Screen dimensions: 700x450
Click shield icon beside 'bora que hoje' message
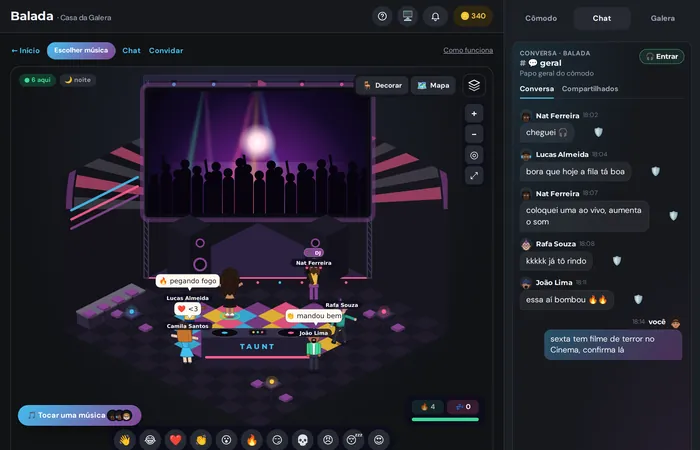tap(655, 171)
